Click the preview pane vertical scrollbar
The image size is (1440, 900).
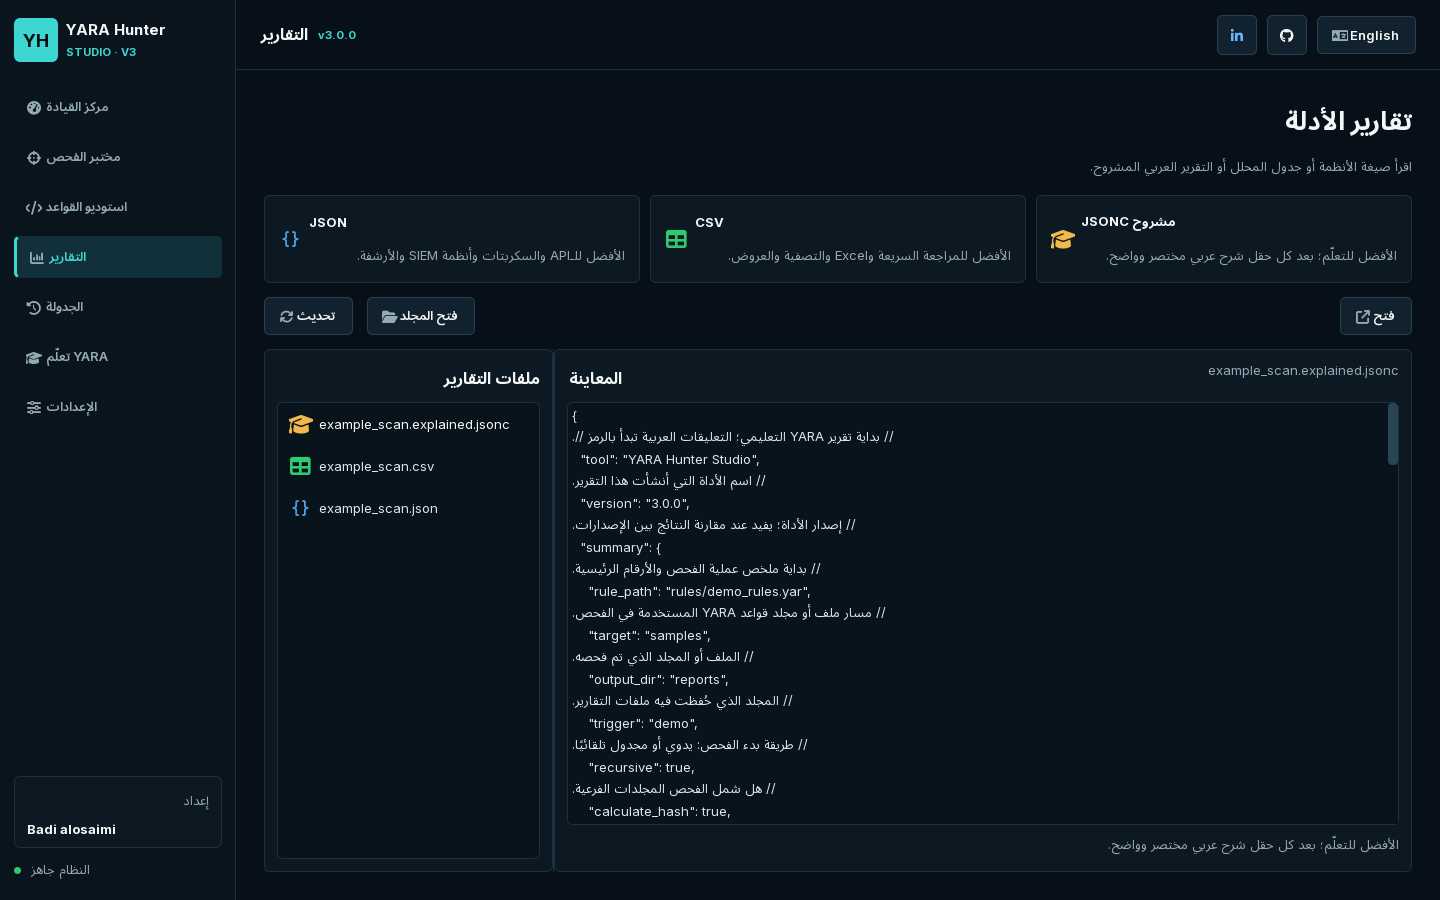(x=1393, y=434)
